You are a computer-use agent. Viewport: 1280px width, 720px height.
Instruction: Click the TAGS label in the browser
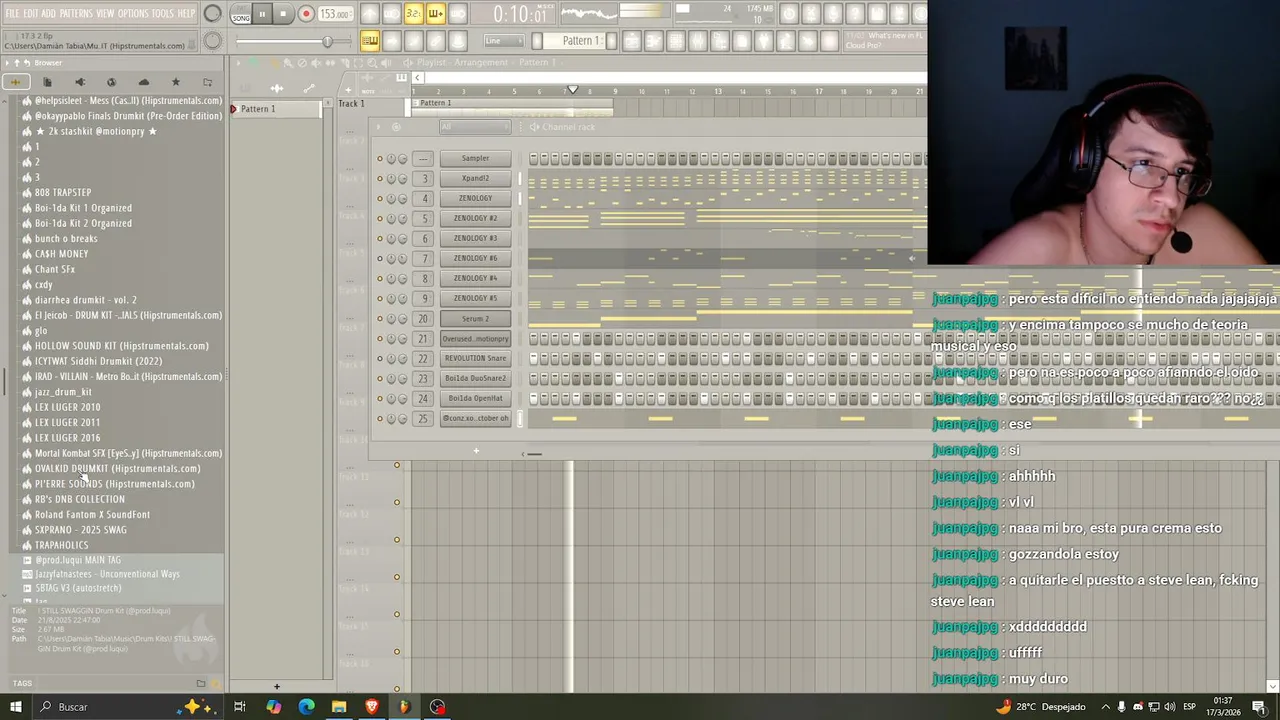pyautogui.click(x=22, y=683)
